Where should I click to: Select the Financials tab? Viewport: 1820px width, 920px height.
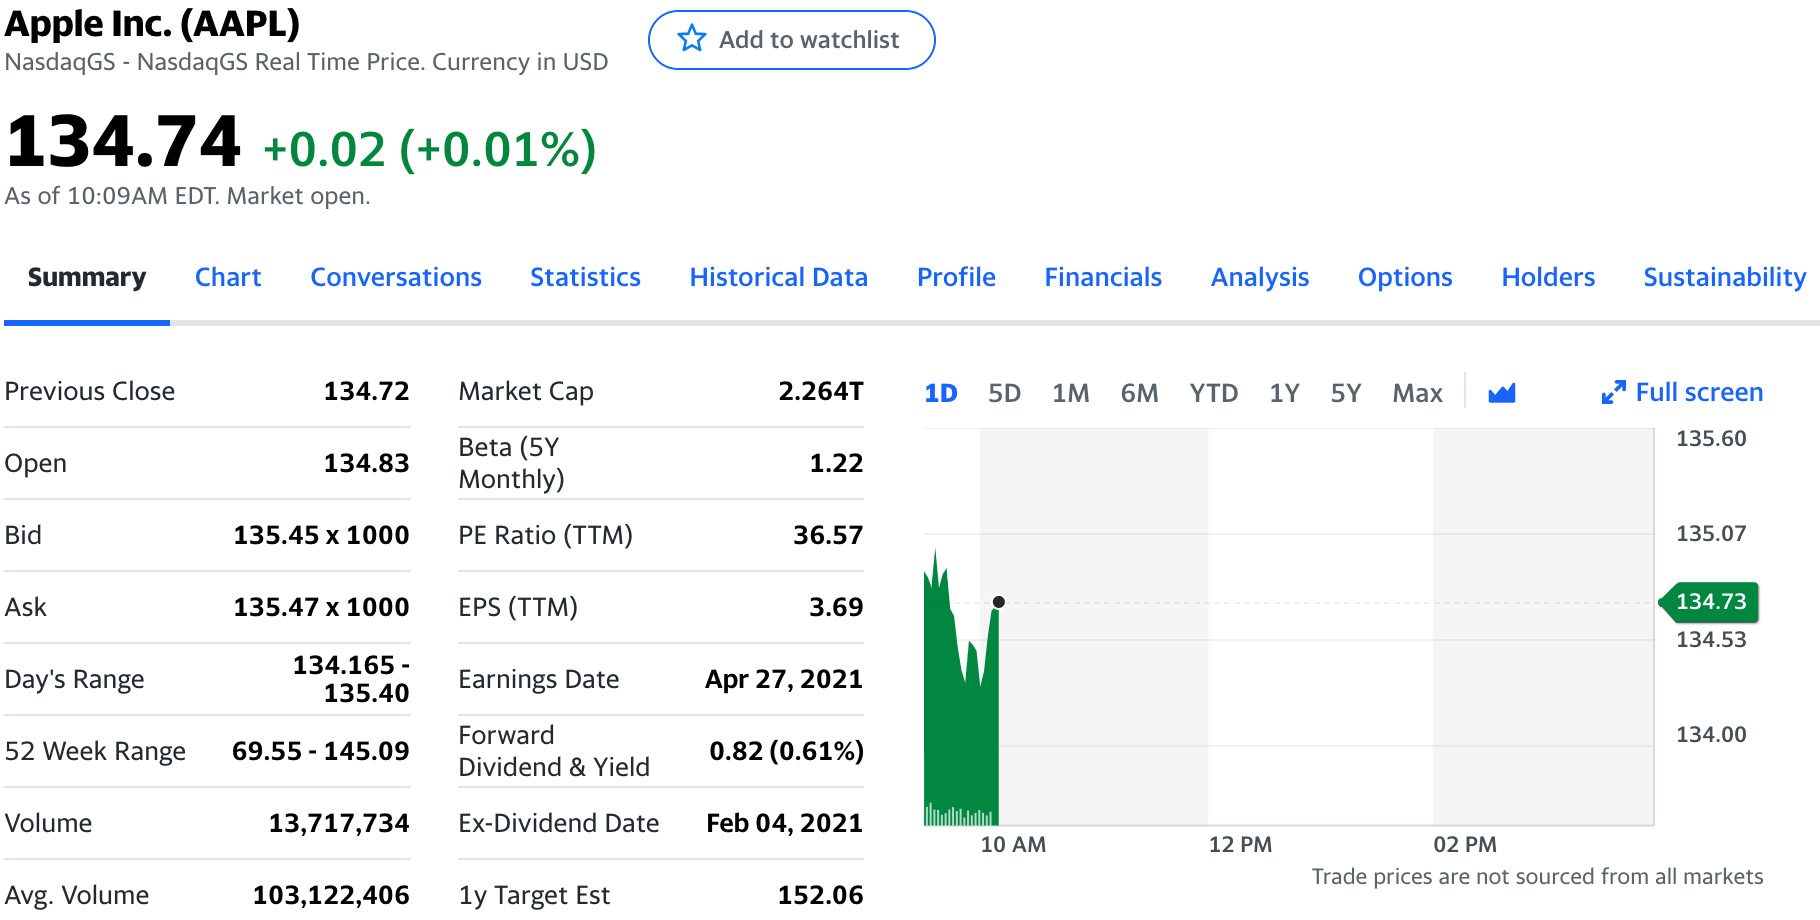[x=1103, y=277]
